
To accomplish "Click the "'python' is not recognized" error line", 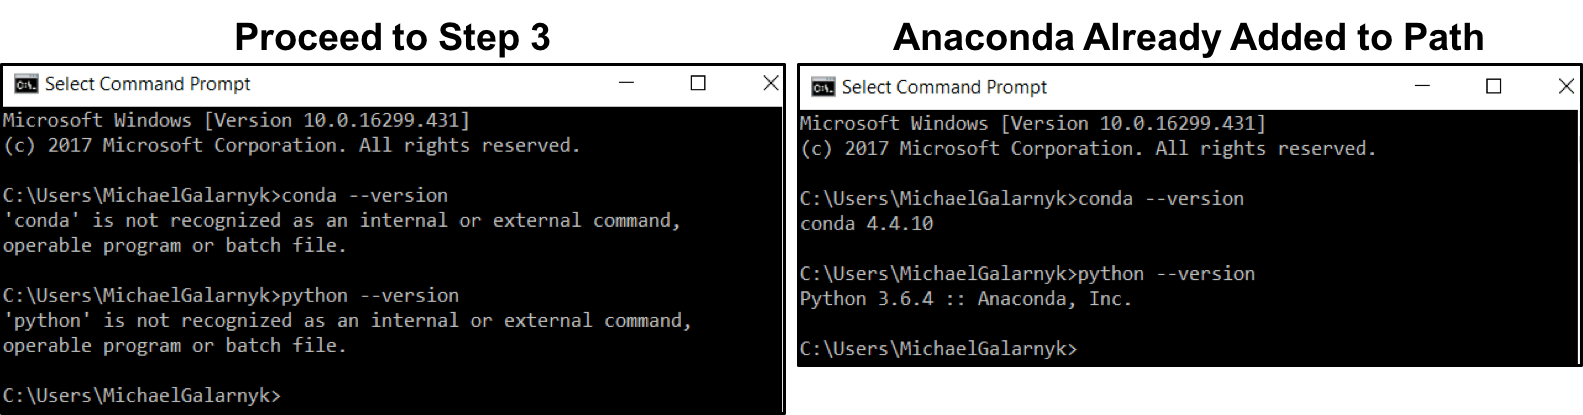I will (x=347, y=321).
